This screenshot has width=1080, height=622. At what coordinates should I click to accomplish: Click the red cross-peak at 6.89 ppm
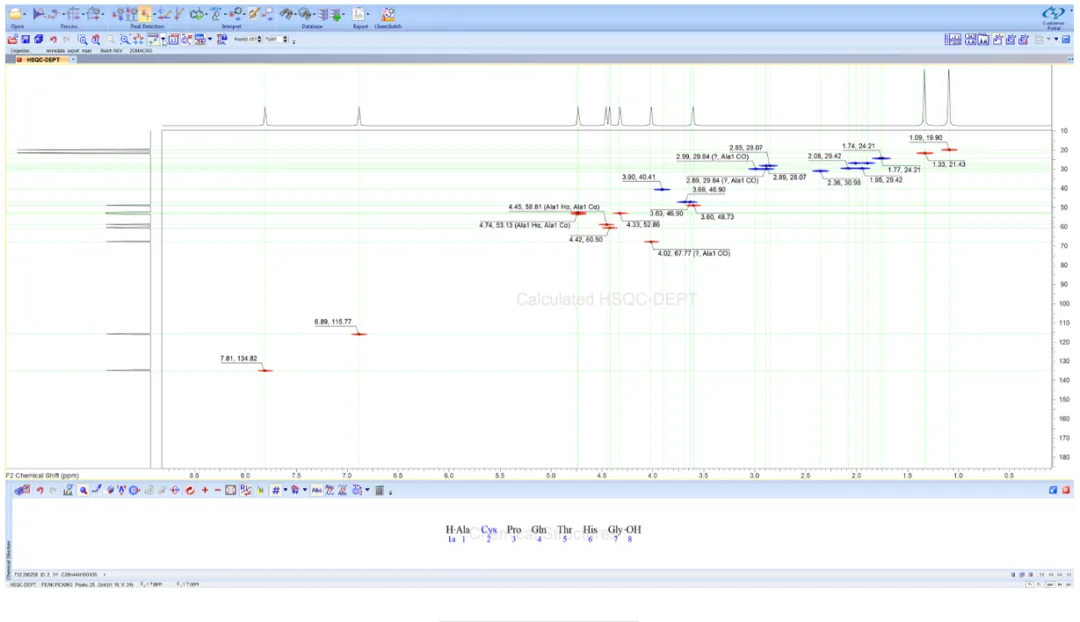[x=359, y=334]
